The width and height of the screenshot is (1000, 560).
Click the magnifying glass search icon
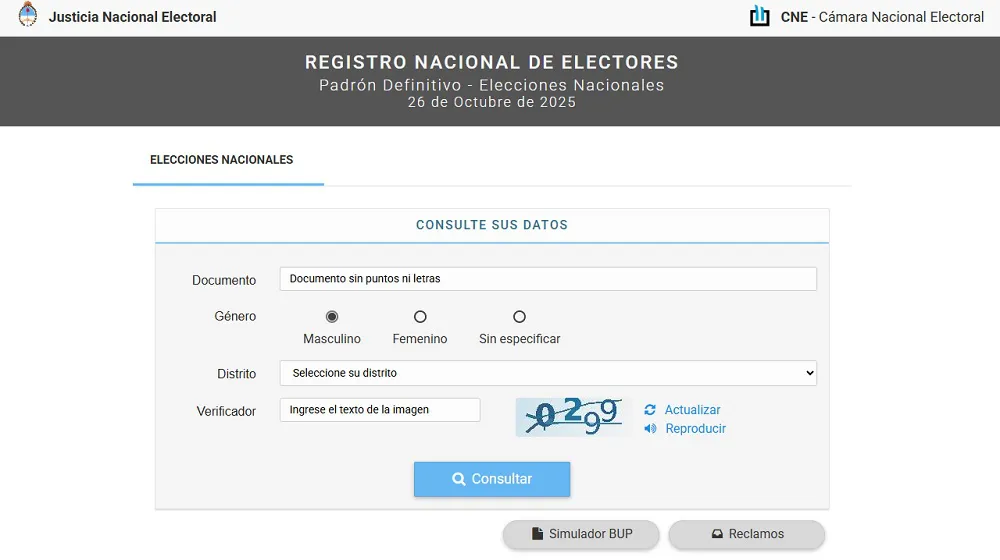tap(459, 479)
